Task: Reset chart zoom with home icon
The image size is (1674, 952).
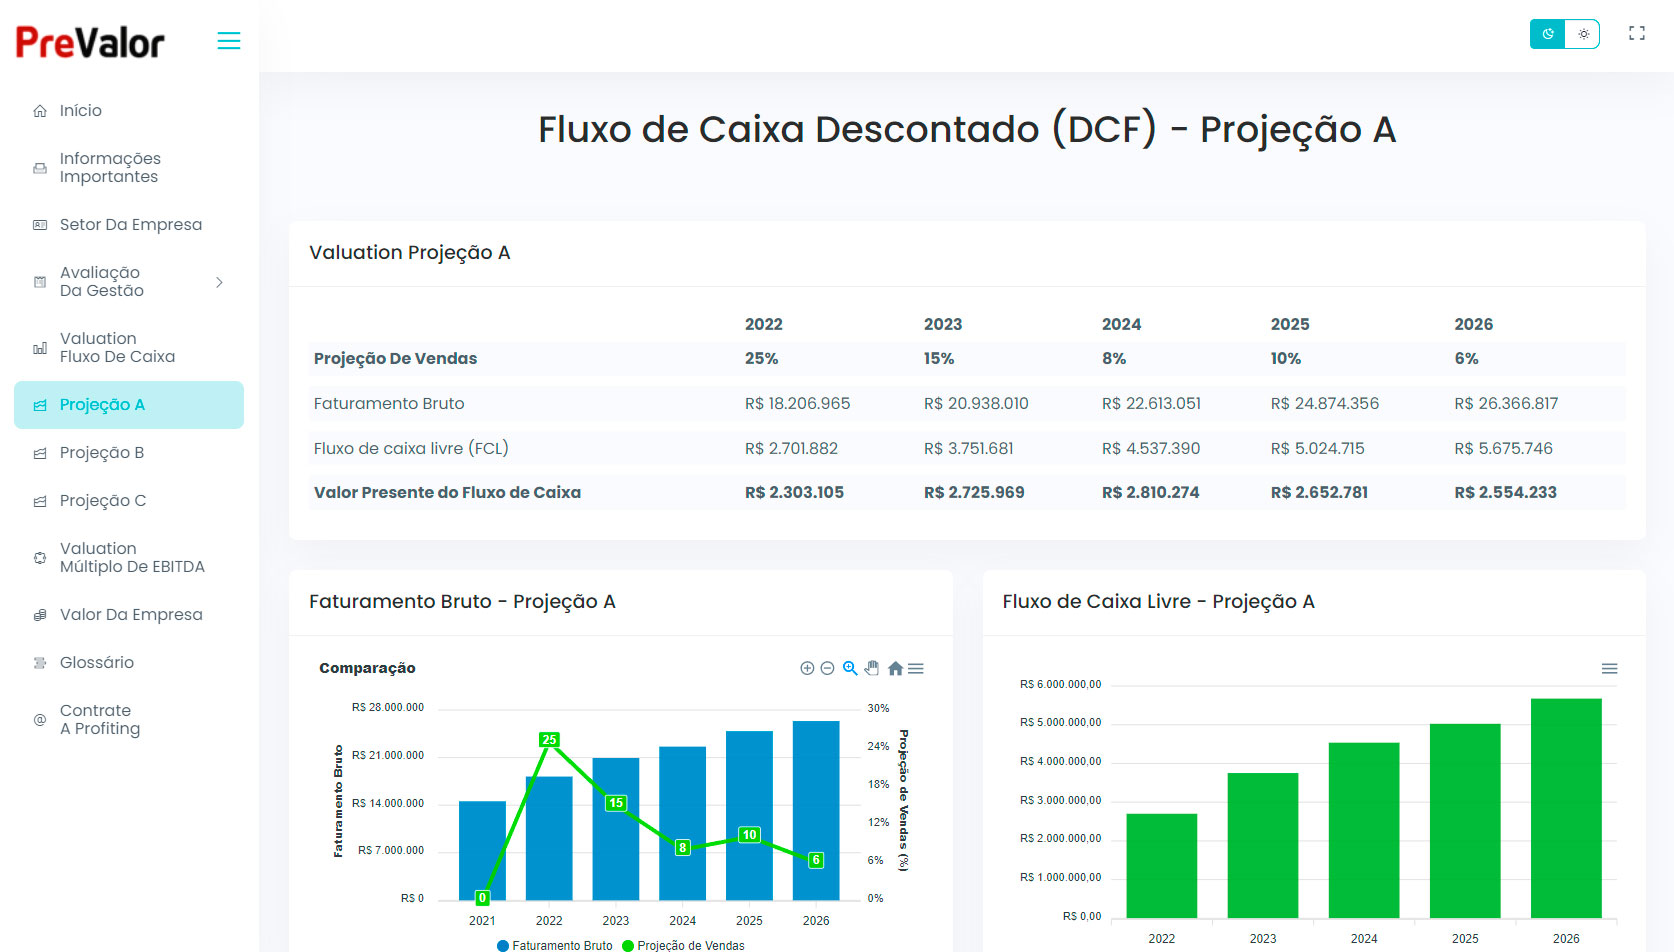Action: [895, 668]
